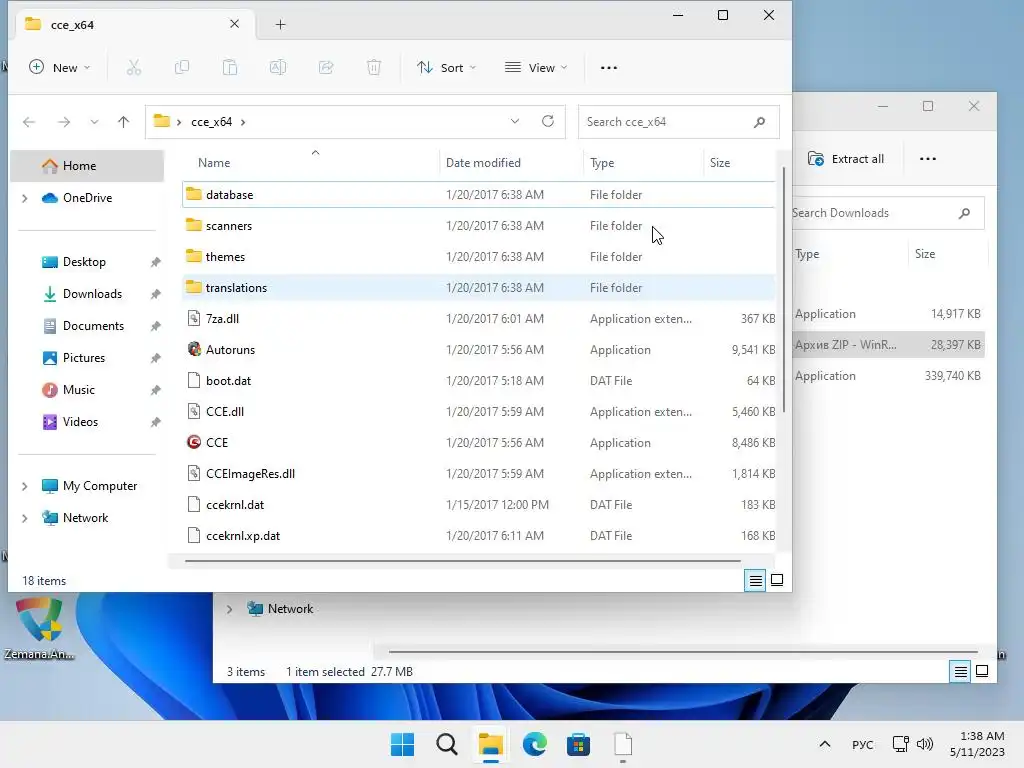Switch to large icons view in Downloads window

[982, 671]
